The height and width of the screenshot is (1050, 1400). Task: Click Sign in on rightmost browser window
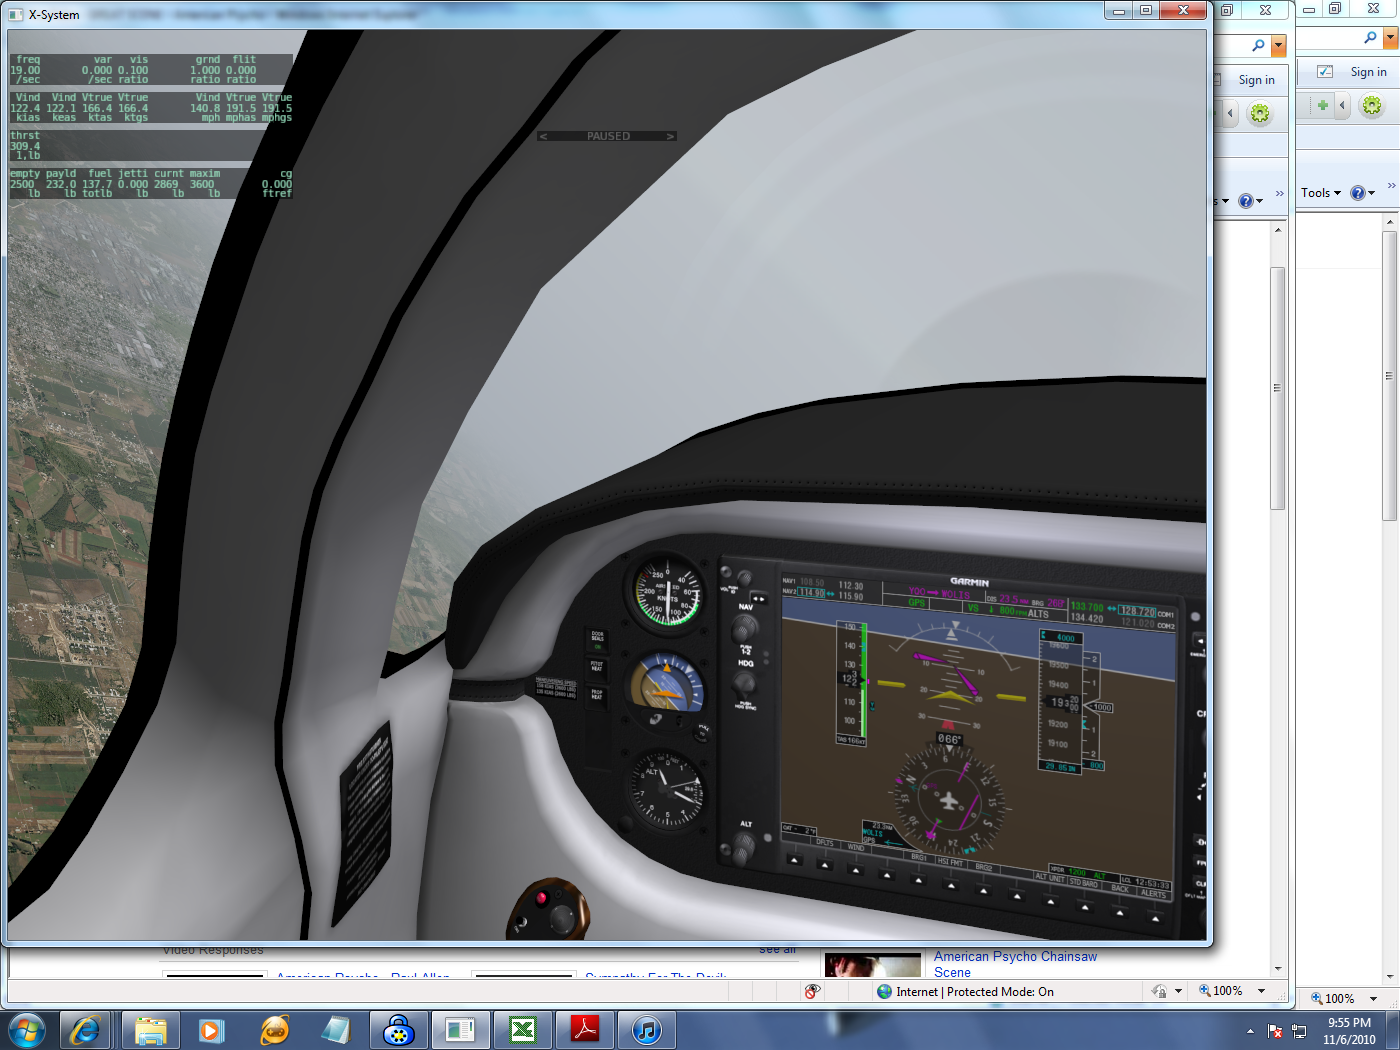coord(1368,72)
